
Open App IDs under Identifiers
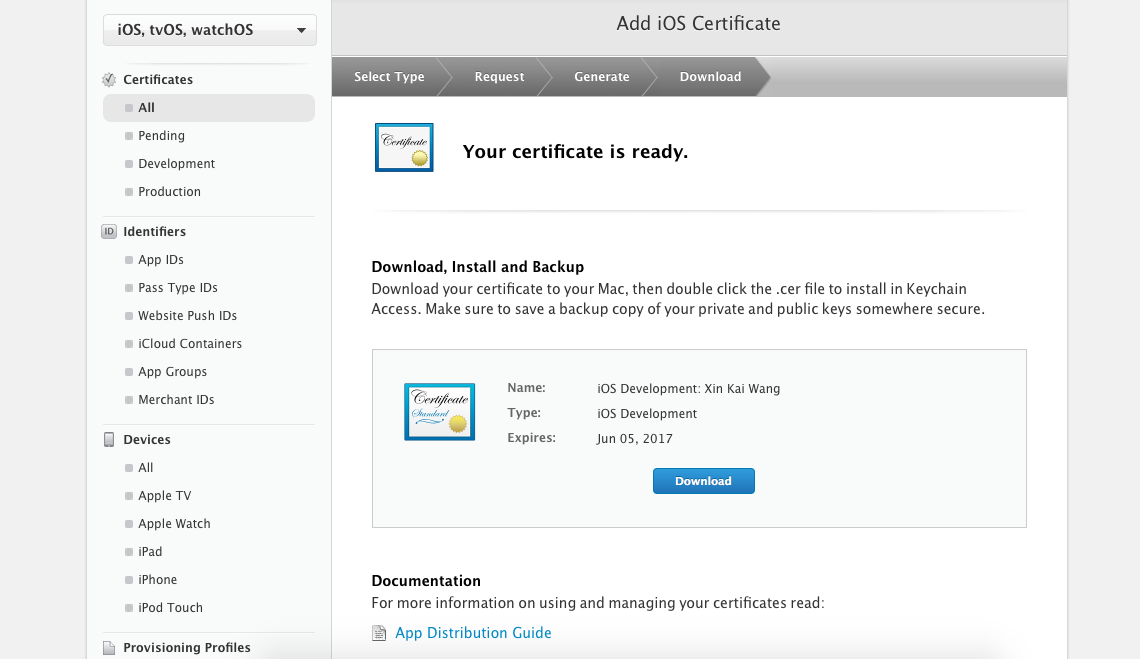161,260
